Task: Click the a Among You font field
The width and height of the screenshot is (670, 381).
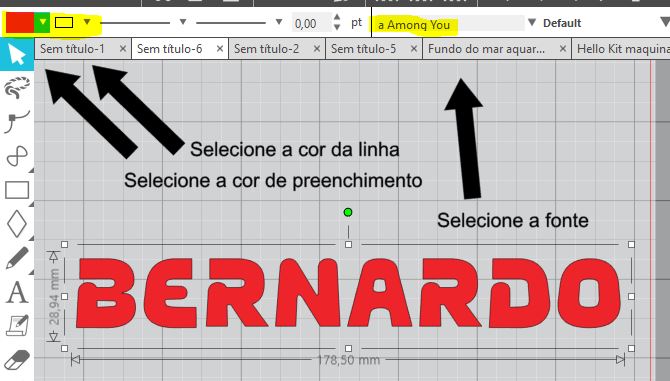Action: tap(448, 24)
